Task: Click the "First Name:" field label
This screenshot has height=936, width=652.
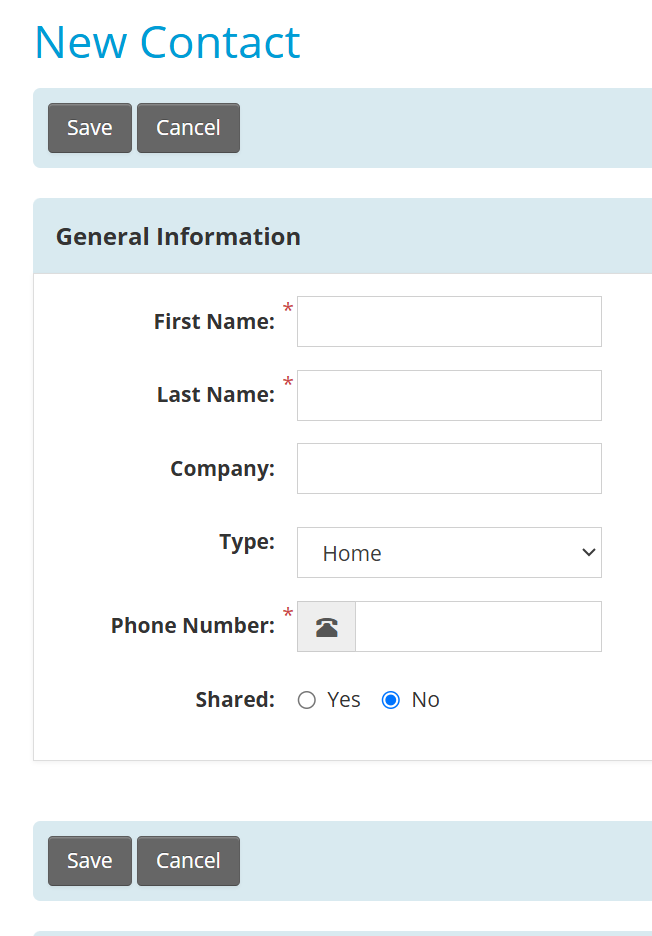Action: tap(214, 321)
